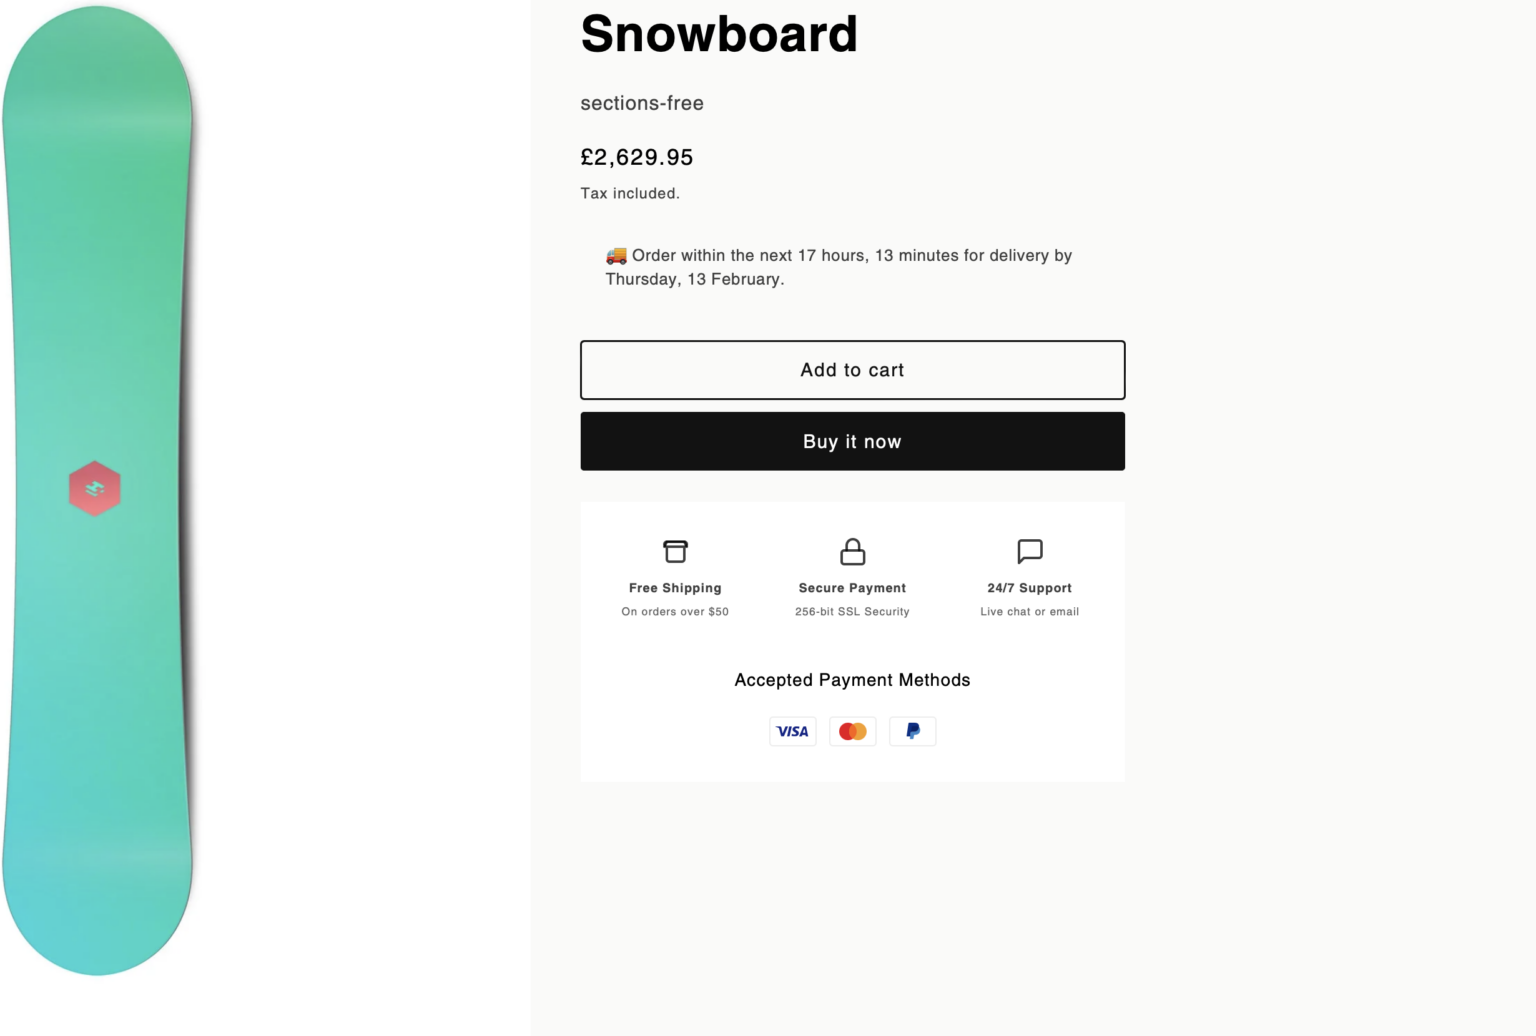Click the Secure Payment padlock icon
This screenshot has width=1536, height=1036.
(x=852, y=551)
